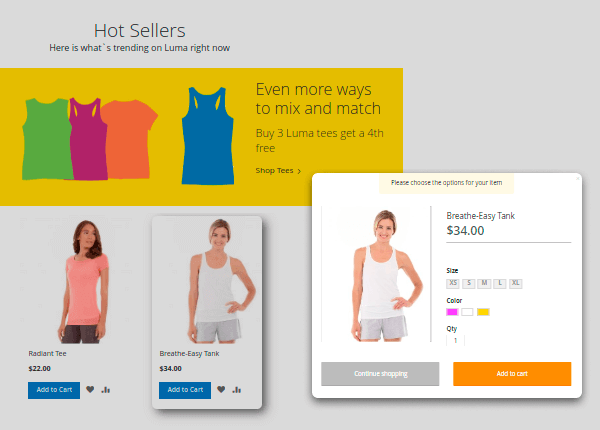This screenshot has width=600, height=430.
Task: Open Breathe-Easy Tank title in popup
Action: click(481, 216)
